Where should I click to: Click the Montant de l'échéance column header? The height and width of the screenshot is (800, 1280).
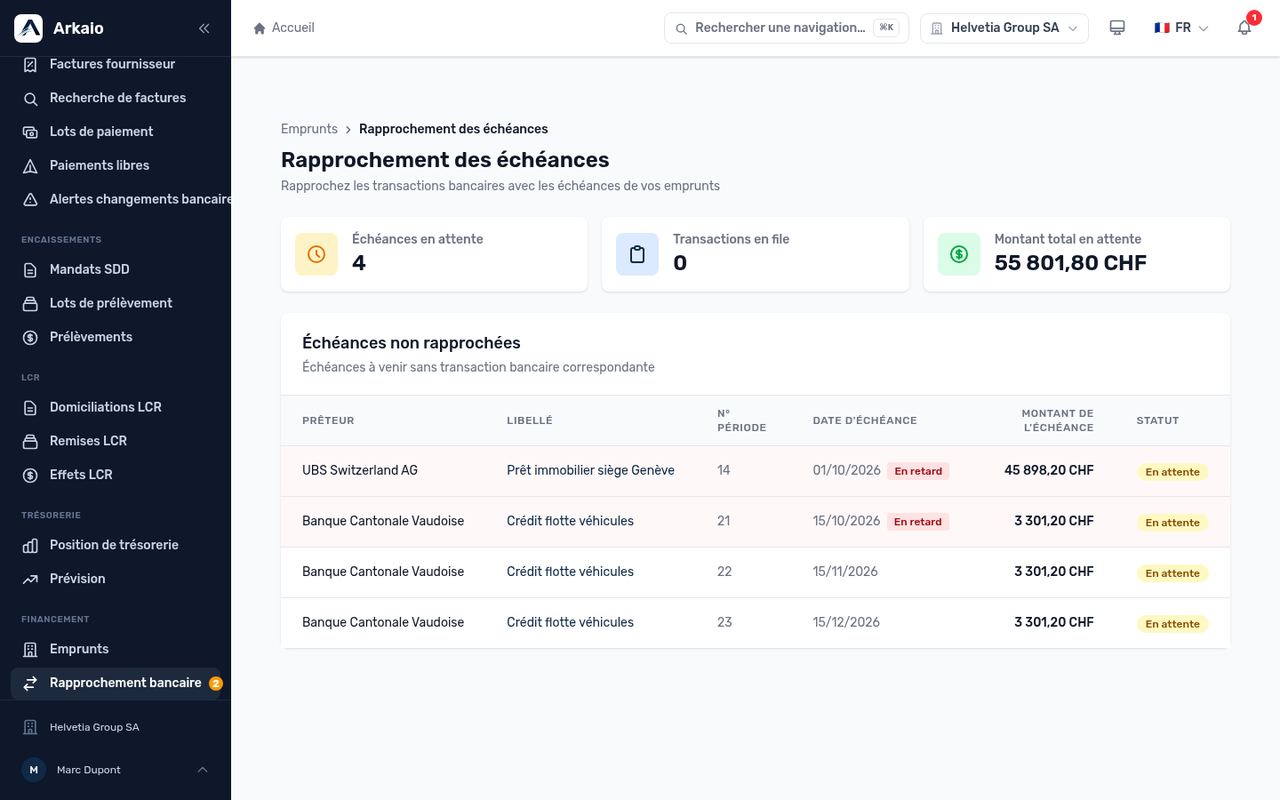[x=1057, y=420]
